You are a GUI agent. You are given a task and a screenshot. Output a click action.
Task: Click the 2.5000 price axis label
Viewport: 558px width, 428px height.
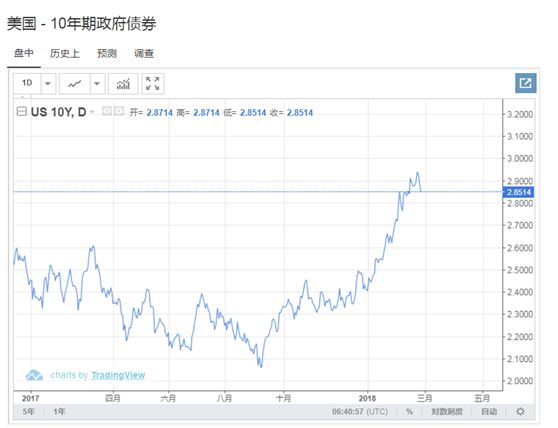point(520,270)
